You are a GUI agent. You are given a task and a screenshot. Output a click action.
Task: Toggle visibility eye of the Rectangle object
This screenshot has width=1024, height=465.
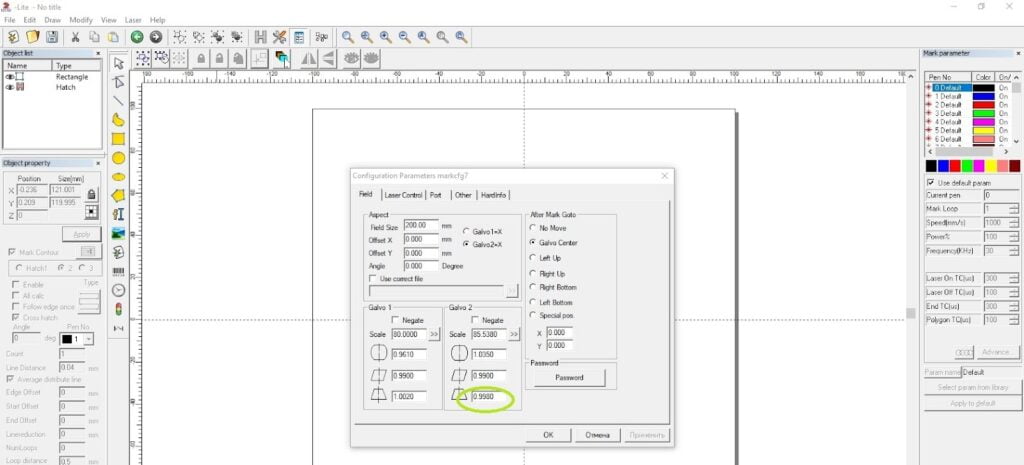point(10,77)
